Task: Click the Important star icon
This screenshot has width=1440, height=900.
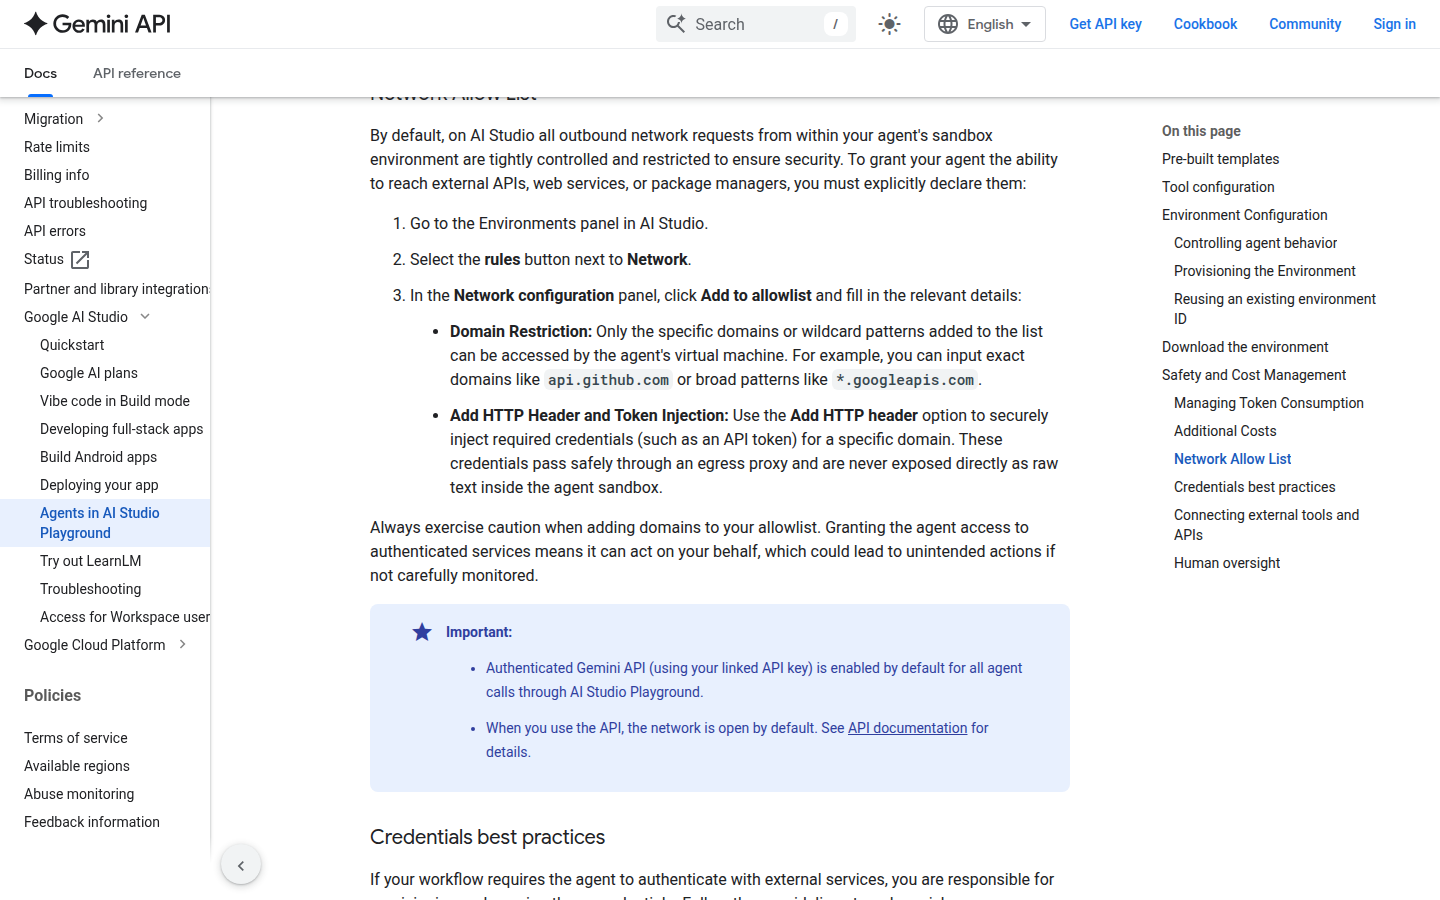Action: [x=422, y=632]
